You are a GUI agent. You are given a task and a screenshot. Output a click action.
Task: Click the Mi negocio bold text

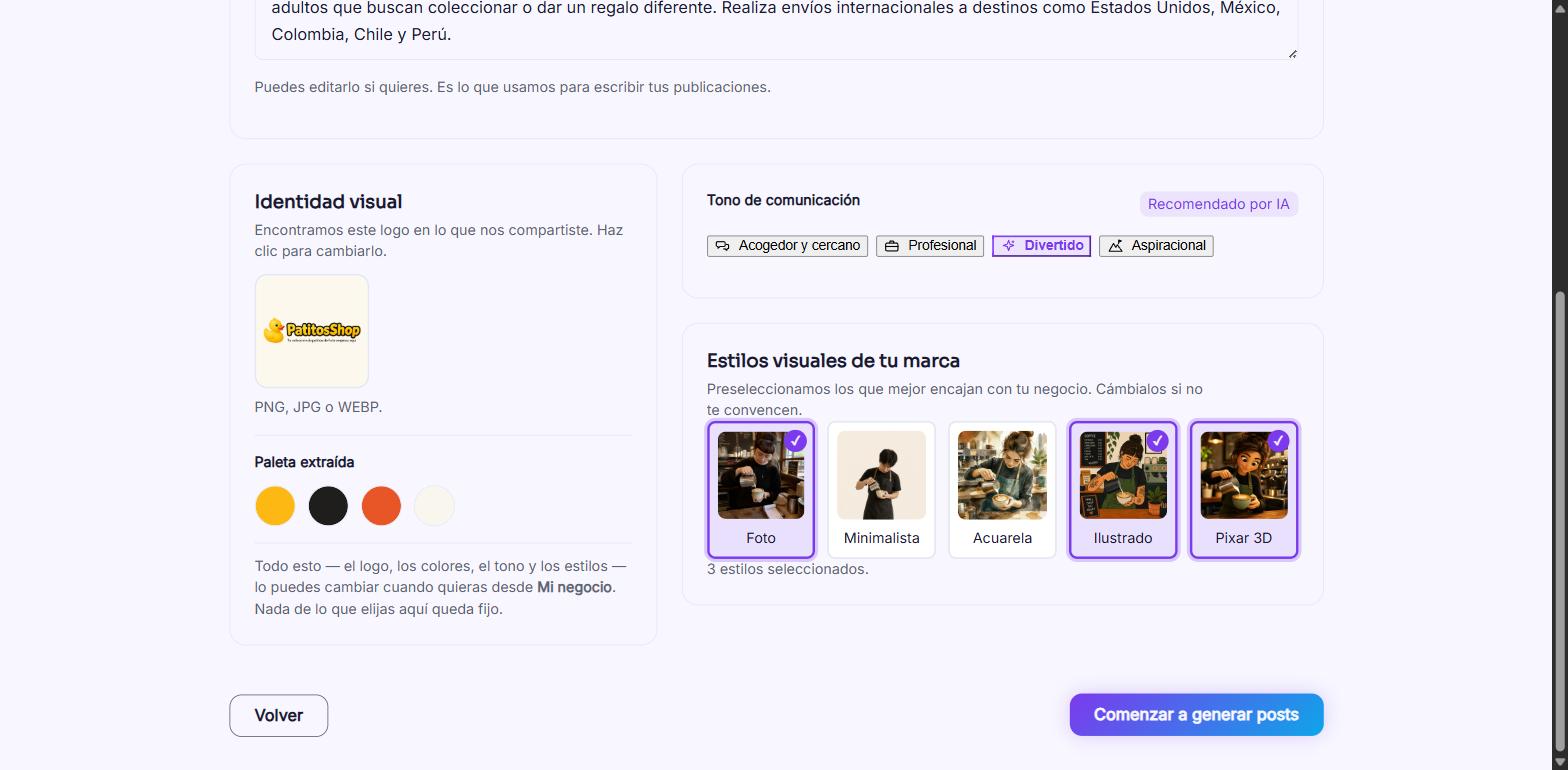(574, 588)
